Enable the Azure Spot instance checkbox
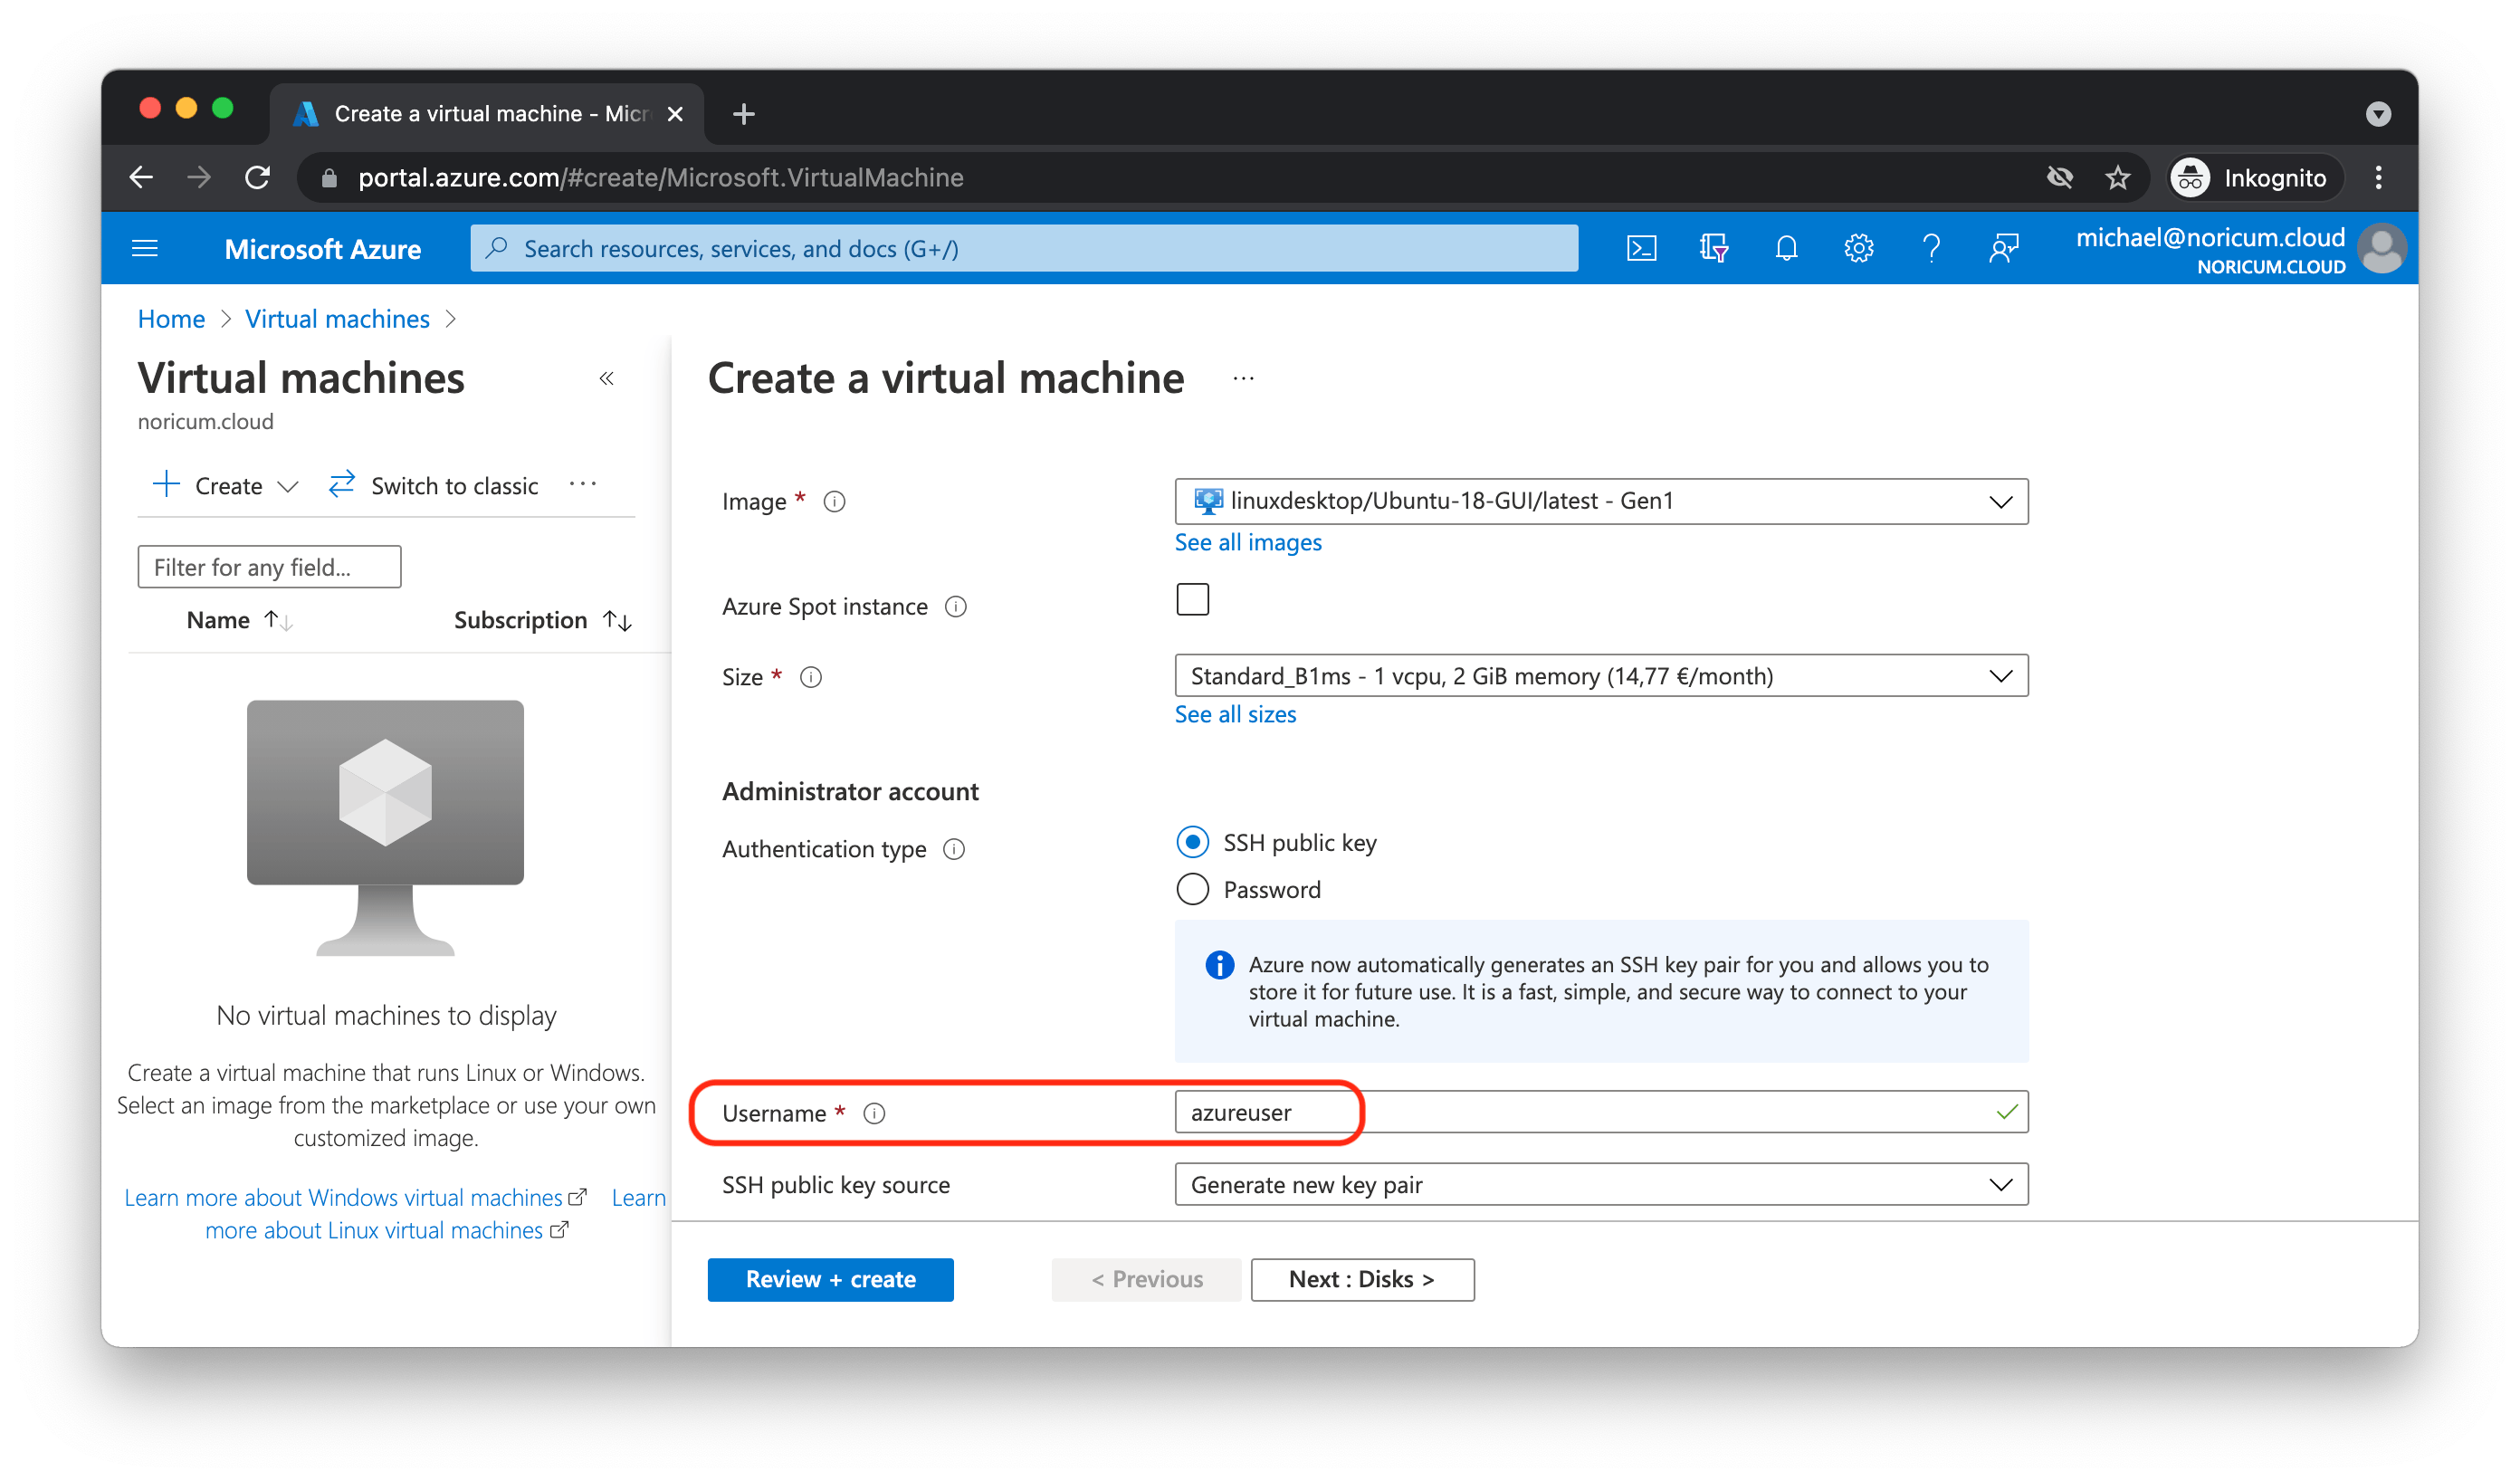Image resolution: width=2520 pixels, height=1481 pixels. coord(1192,599)
